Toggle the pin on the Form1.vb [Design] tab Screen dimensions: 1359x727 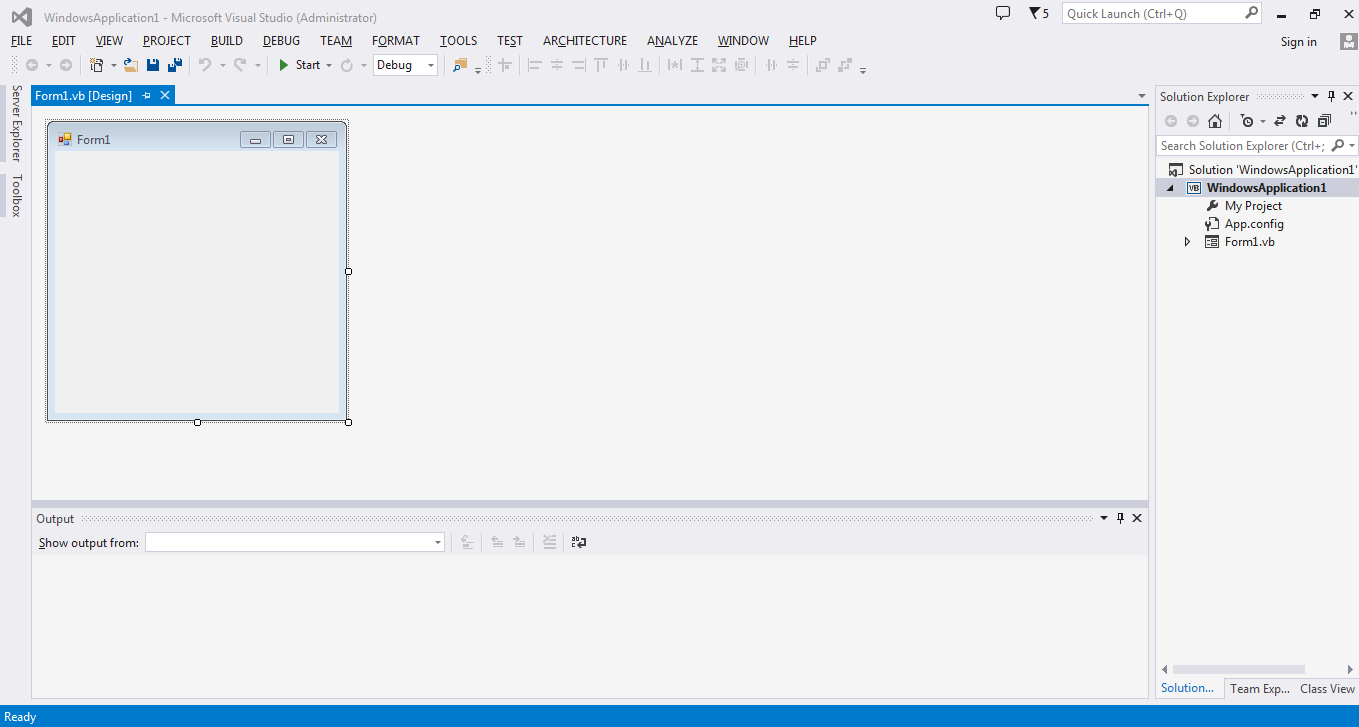tap(146, 95)
